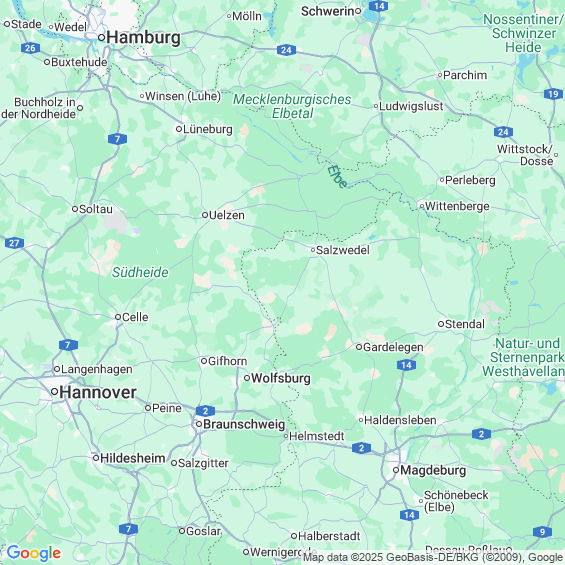This screenshot has width=565, height=565.
Task: Click the highway 27 shield icon
Action: coord(14,243)
